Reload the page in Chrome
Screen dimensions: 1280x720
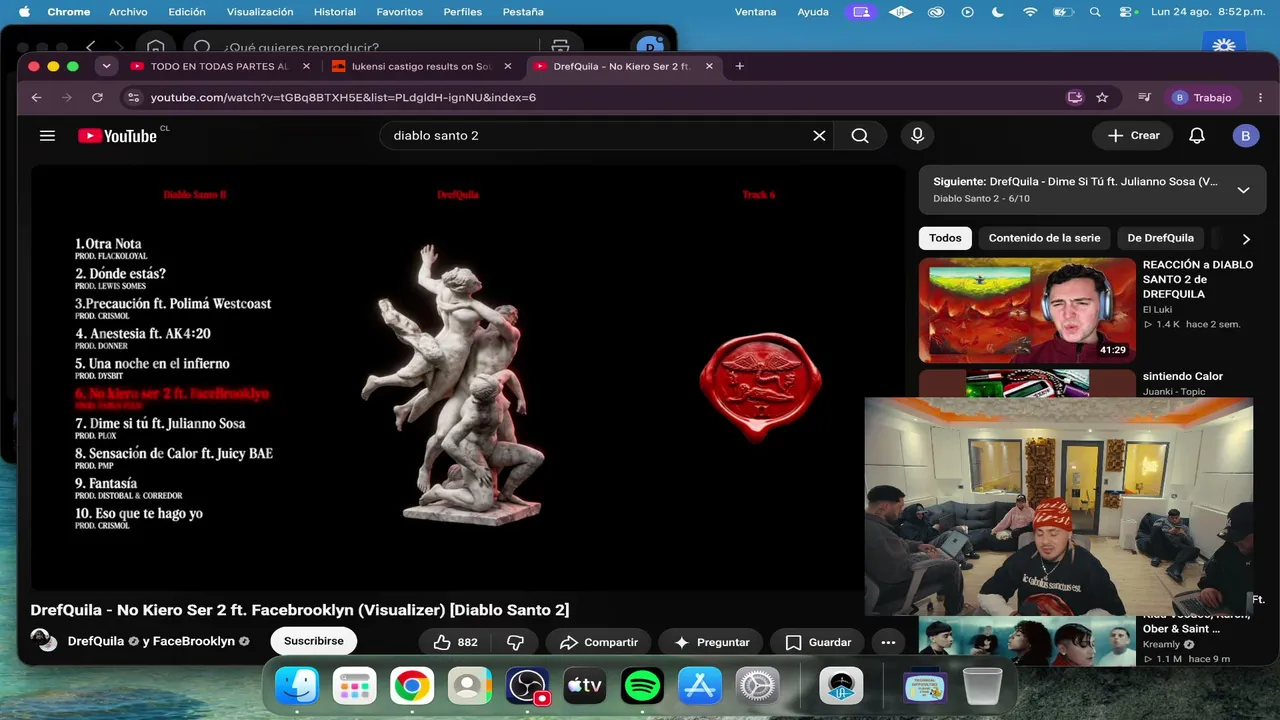pyautogui.click(x=97, y=98)
